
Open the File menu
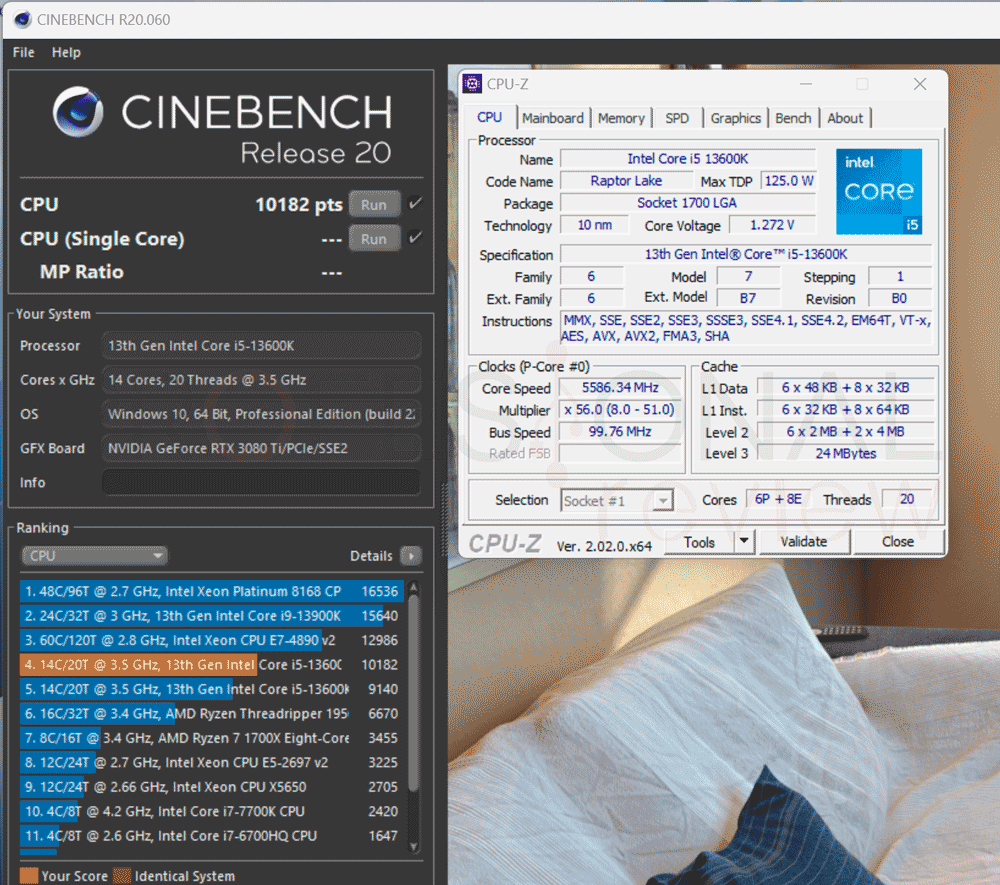(24, 52)
